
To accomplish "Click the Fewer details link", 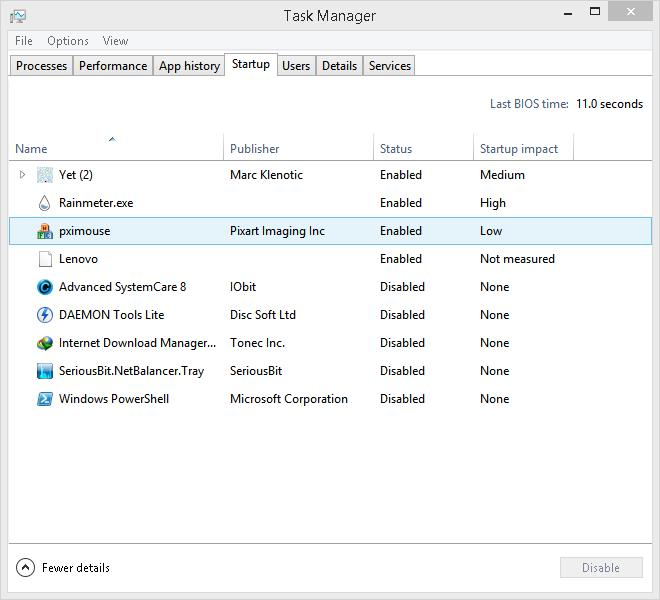I will pos(76,568).
